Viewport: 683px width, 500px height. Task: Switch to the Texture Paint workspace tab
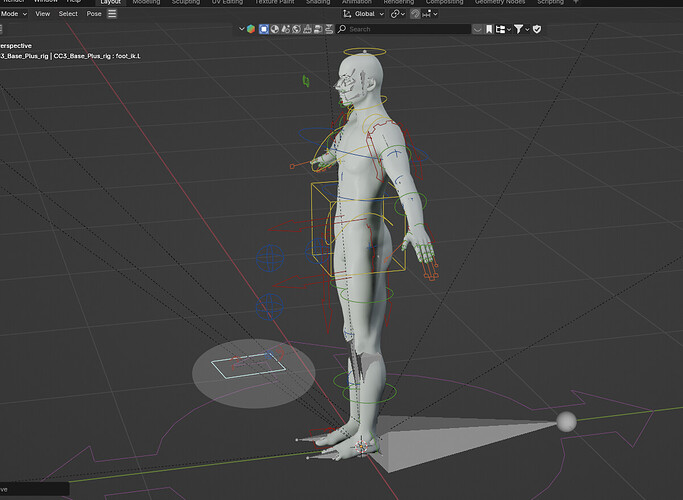[274, 2]
